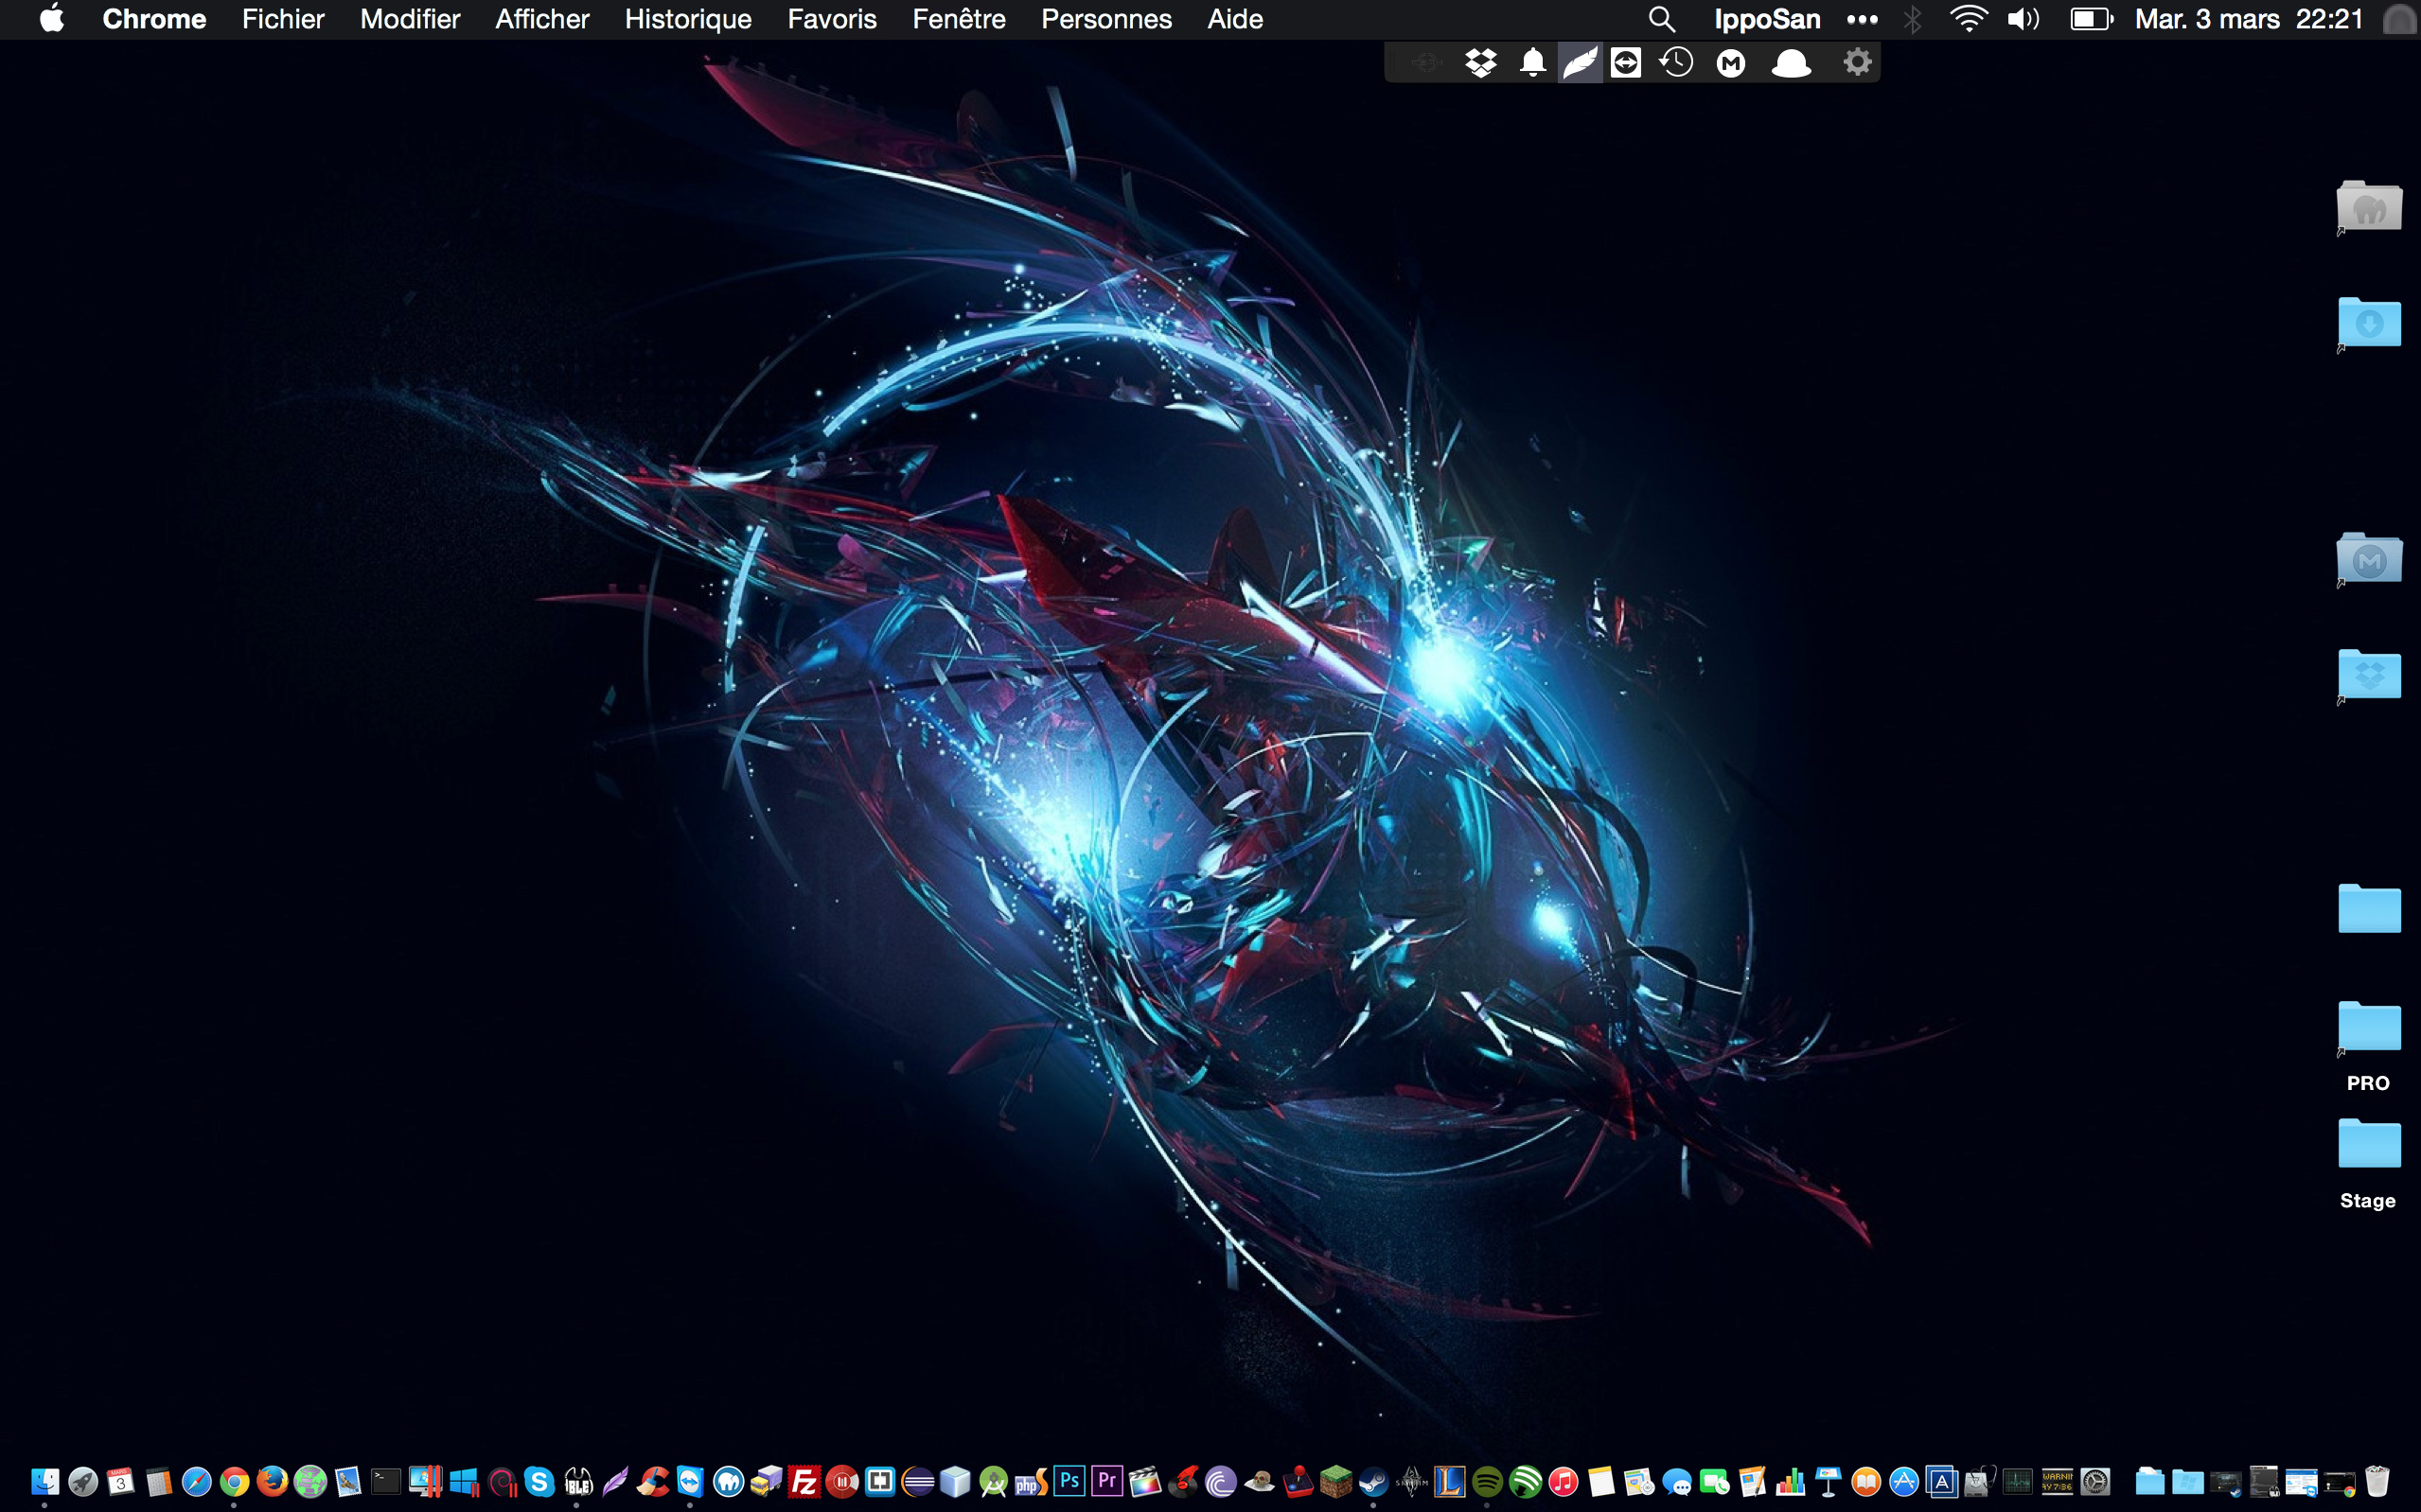Open the Fichier menu
This screenshot has height=1512, width=2421.
click(283, 19)
